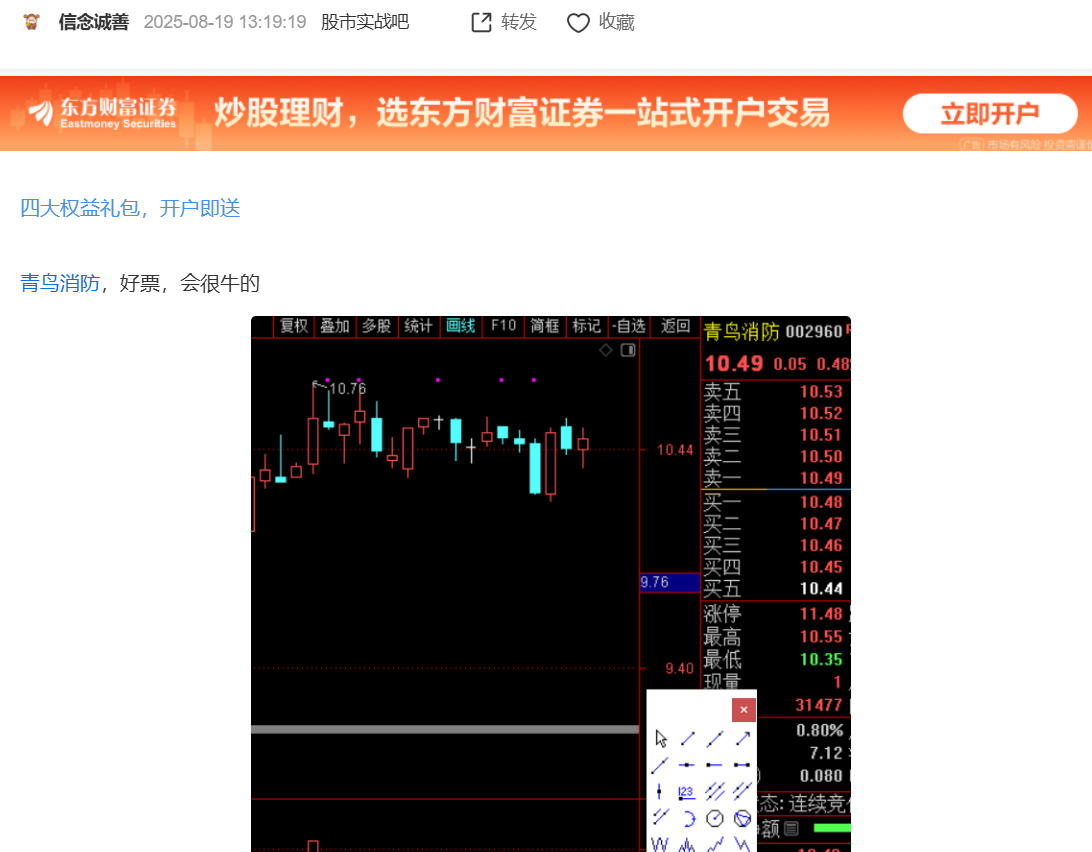Click the stock code 002960
Viewport: 1092px width, 852px height.
tap(814, 332)
